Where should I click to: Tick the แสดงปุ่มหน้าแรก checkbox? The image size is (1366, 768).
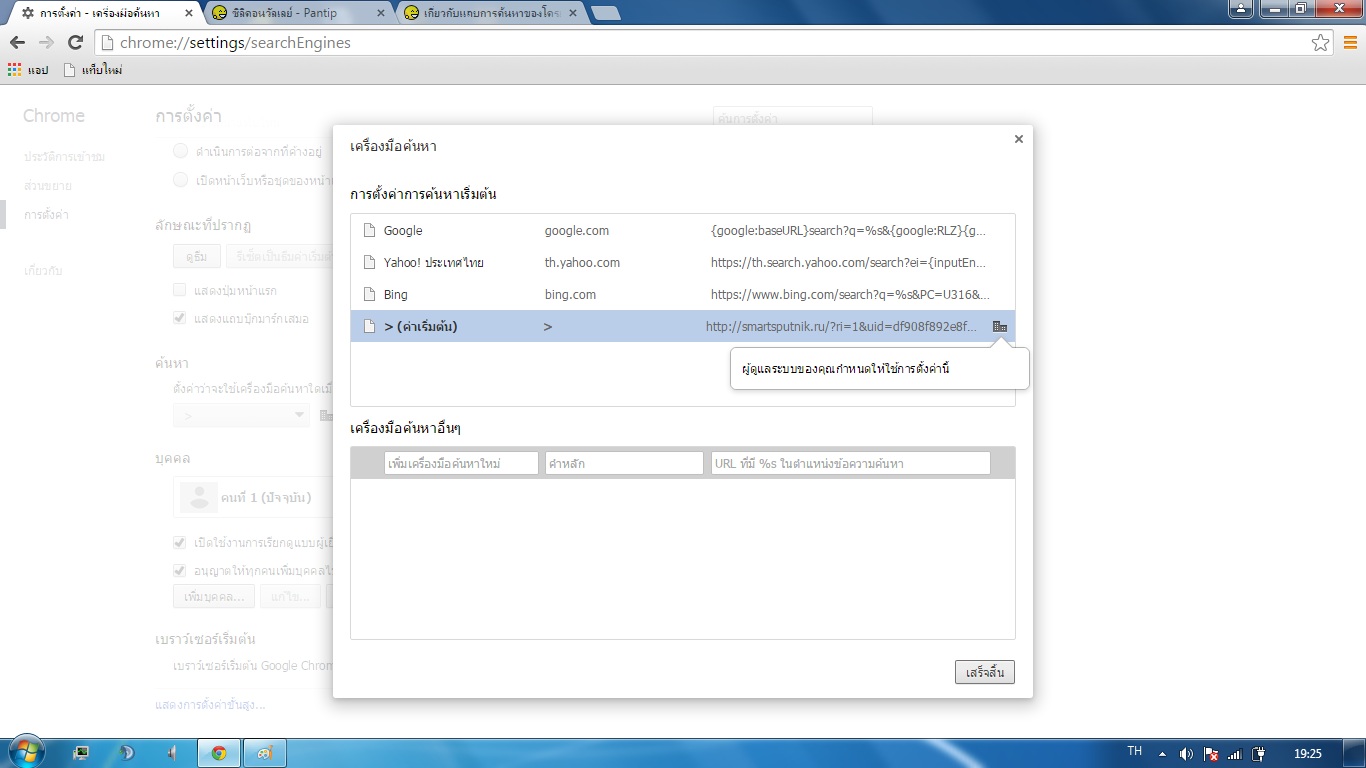180,290
